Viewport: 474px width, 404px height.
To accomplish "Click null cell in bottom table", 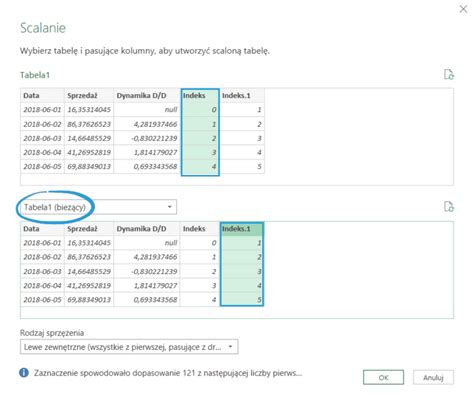I will click(147, 243).
